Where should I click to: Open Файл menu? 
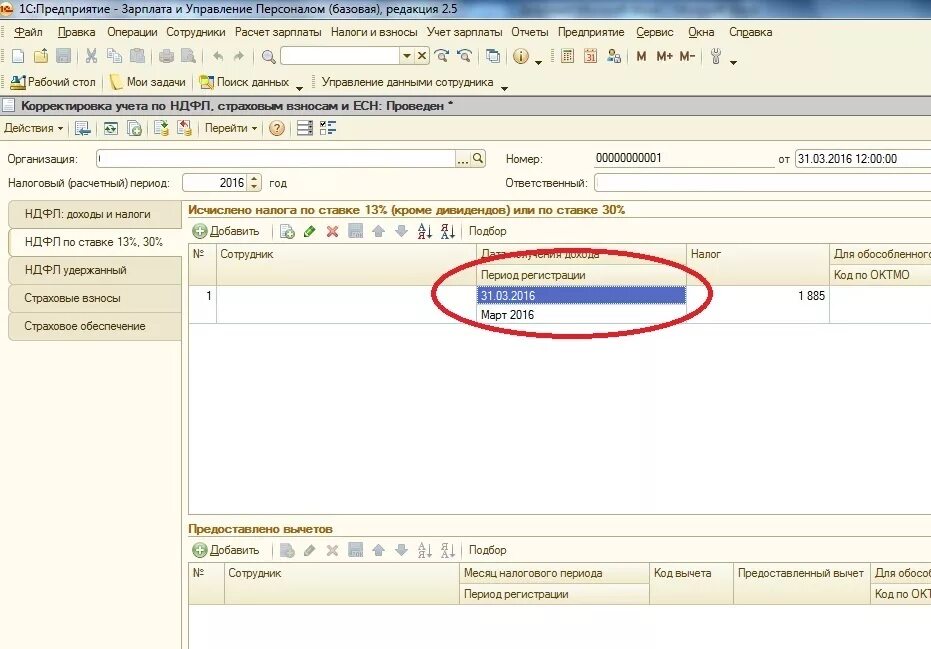(x=28, y=32)
